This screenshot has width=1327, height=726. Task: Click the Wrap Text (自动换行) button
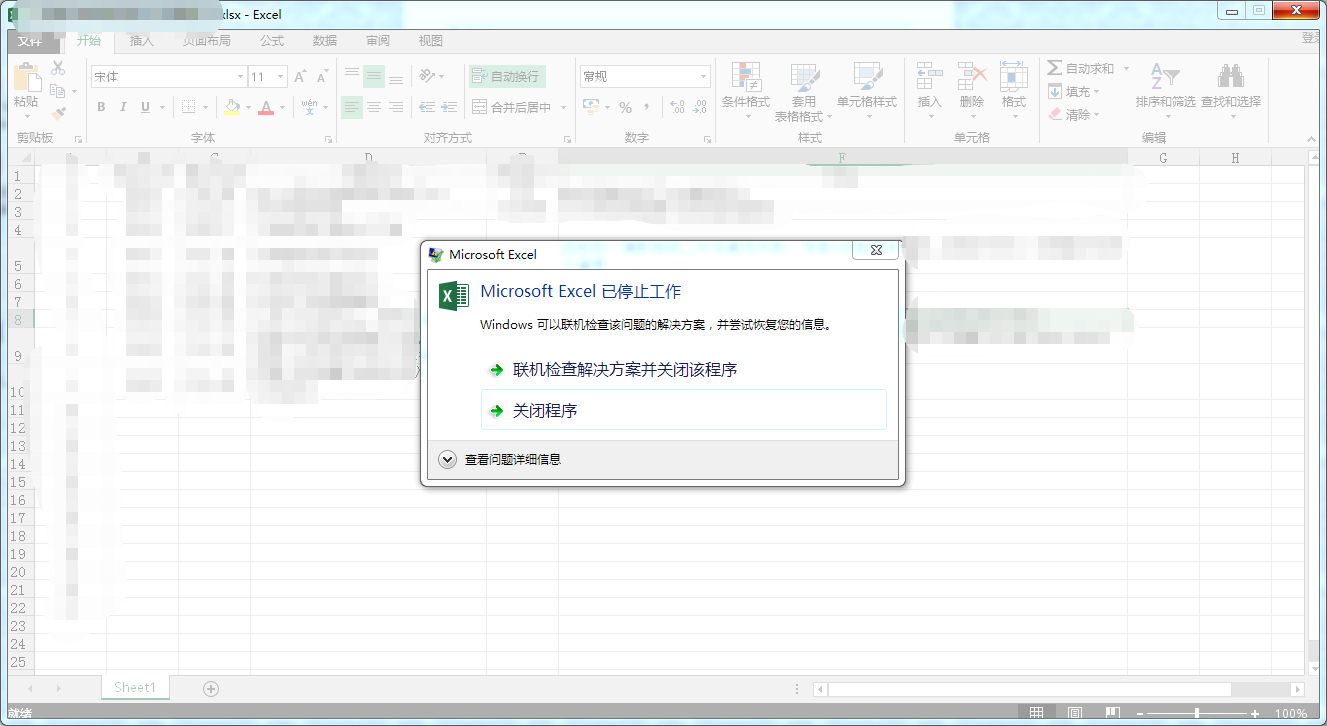click(x=506, y=76)
